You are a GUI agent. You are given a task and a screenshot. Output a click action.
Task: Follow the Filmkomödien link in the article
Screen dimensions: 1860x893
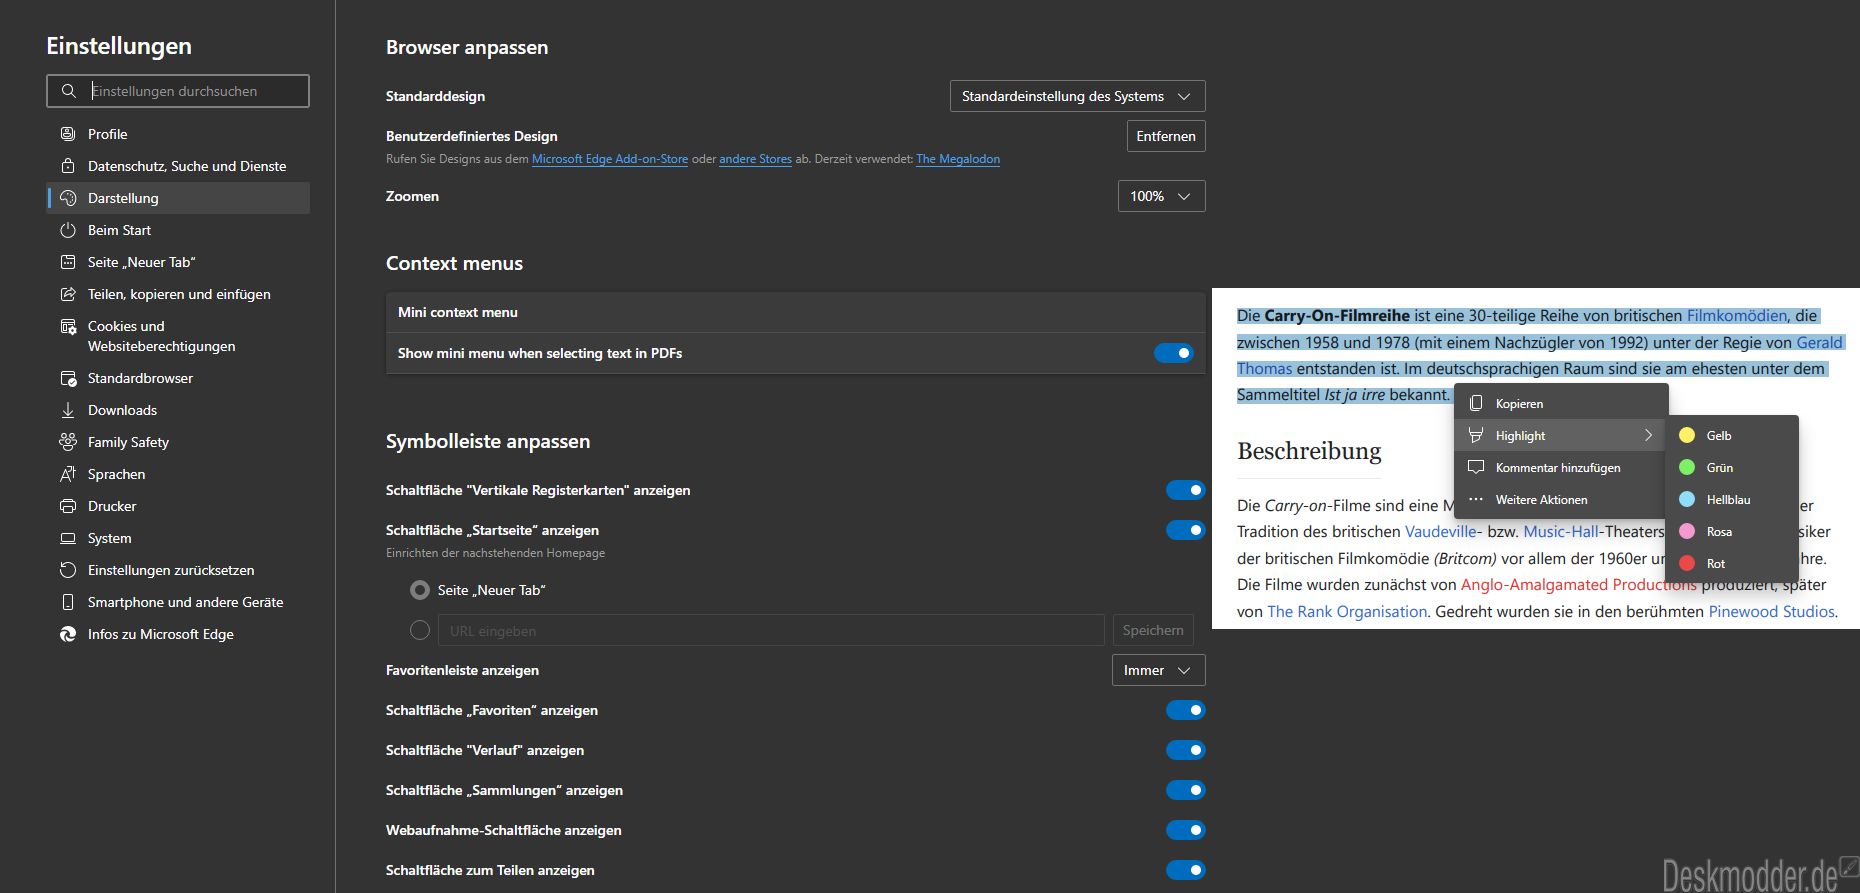pyautogui.click(x=1737, y=316)
